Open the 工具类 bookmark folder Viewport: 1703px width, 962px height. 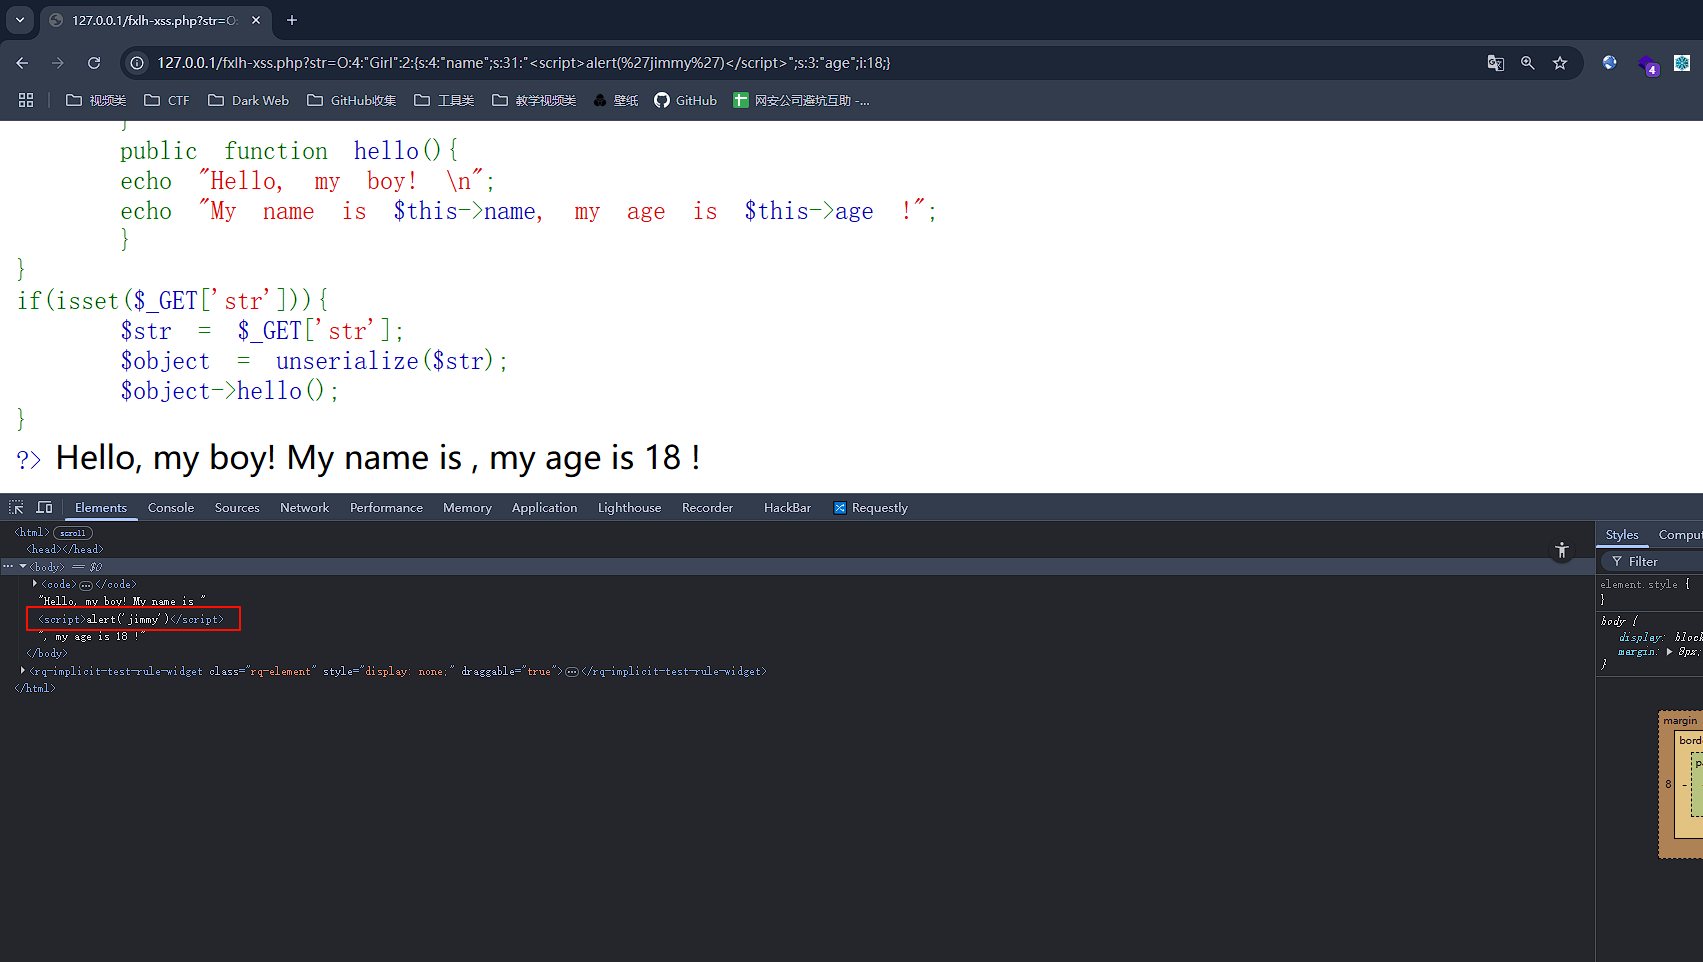point(444,100)
